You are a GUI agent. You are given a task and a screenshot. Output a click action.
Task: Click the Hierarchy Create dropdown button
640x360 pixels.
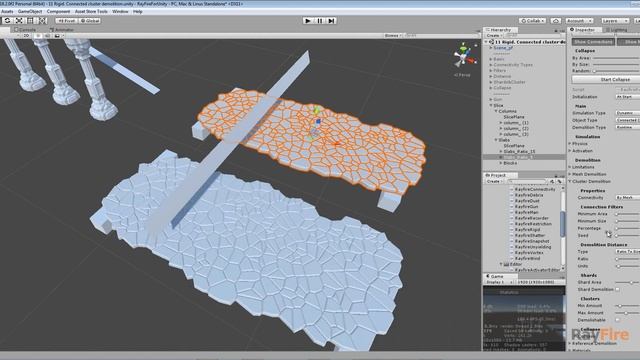pos(494,36)
